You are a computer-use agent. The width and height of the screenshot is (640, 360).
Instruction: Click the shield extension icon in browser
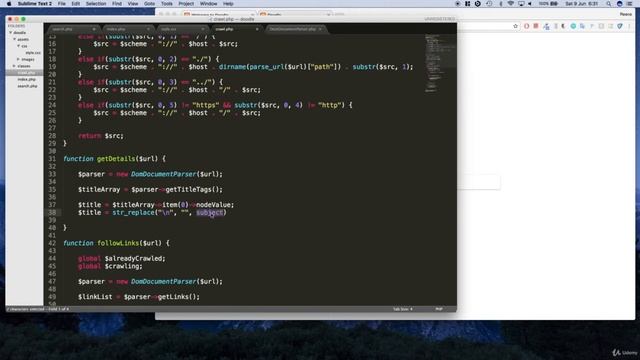coord(620,26)
